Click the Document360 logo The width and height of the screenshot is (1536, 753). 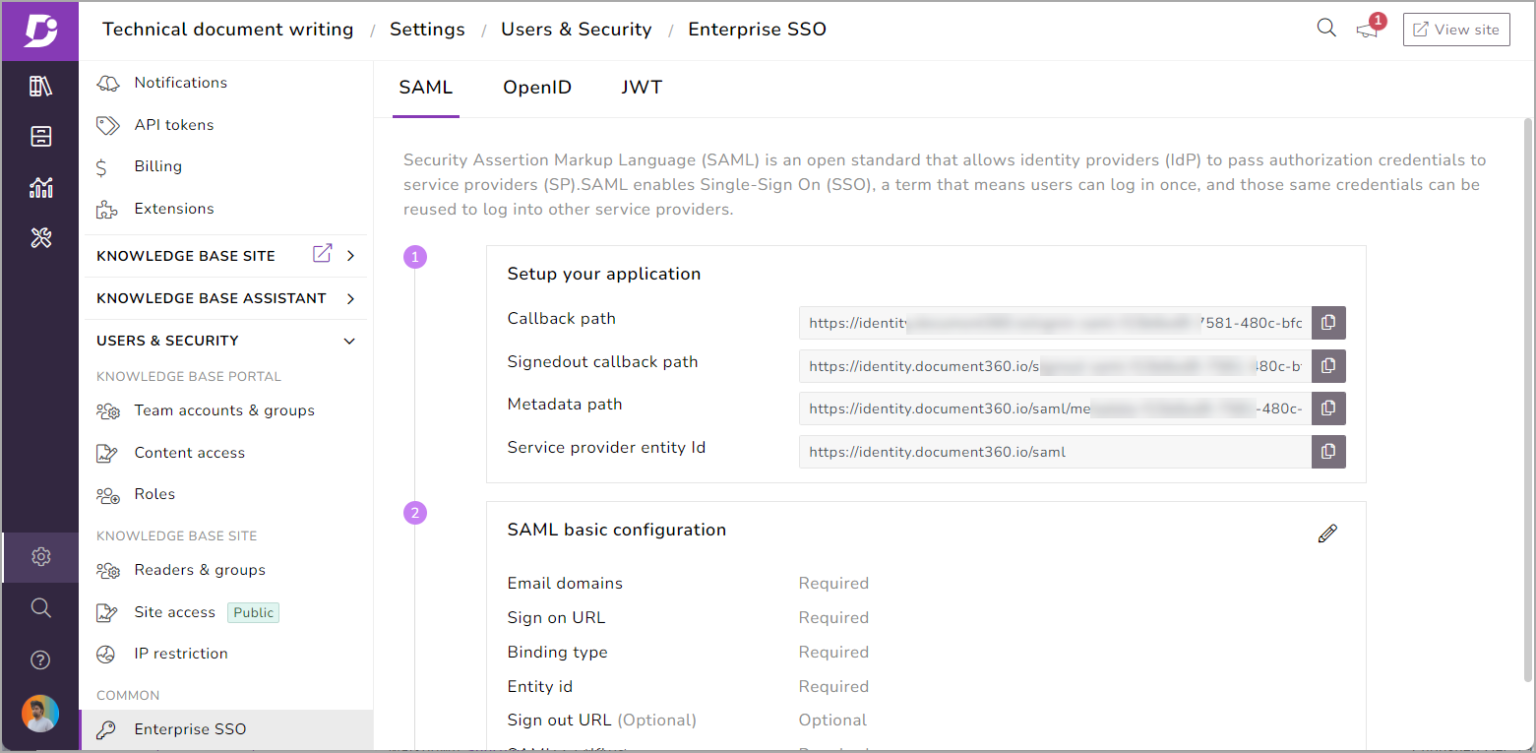point(40,31)
